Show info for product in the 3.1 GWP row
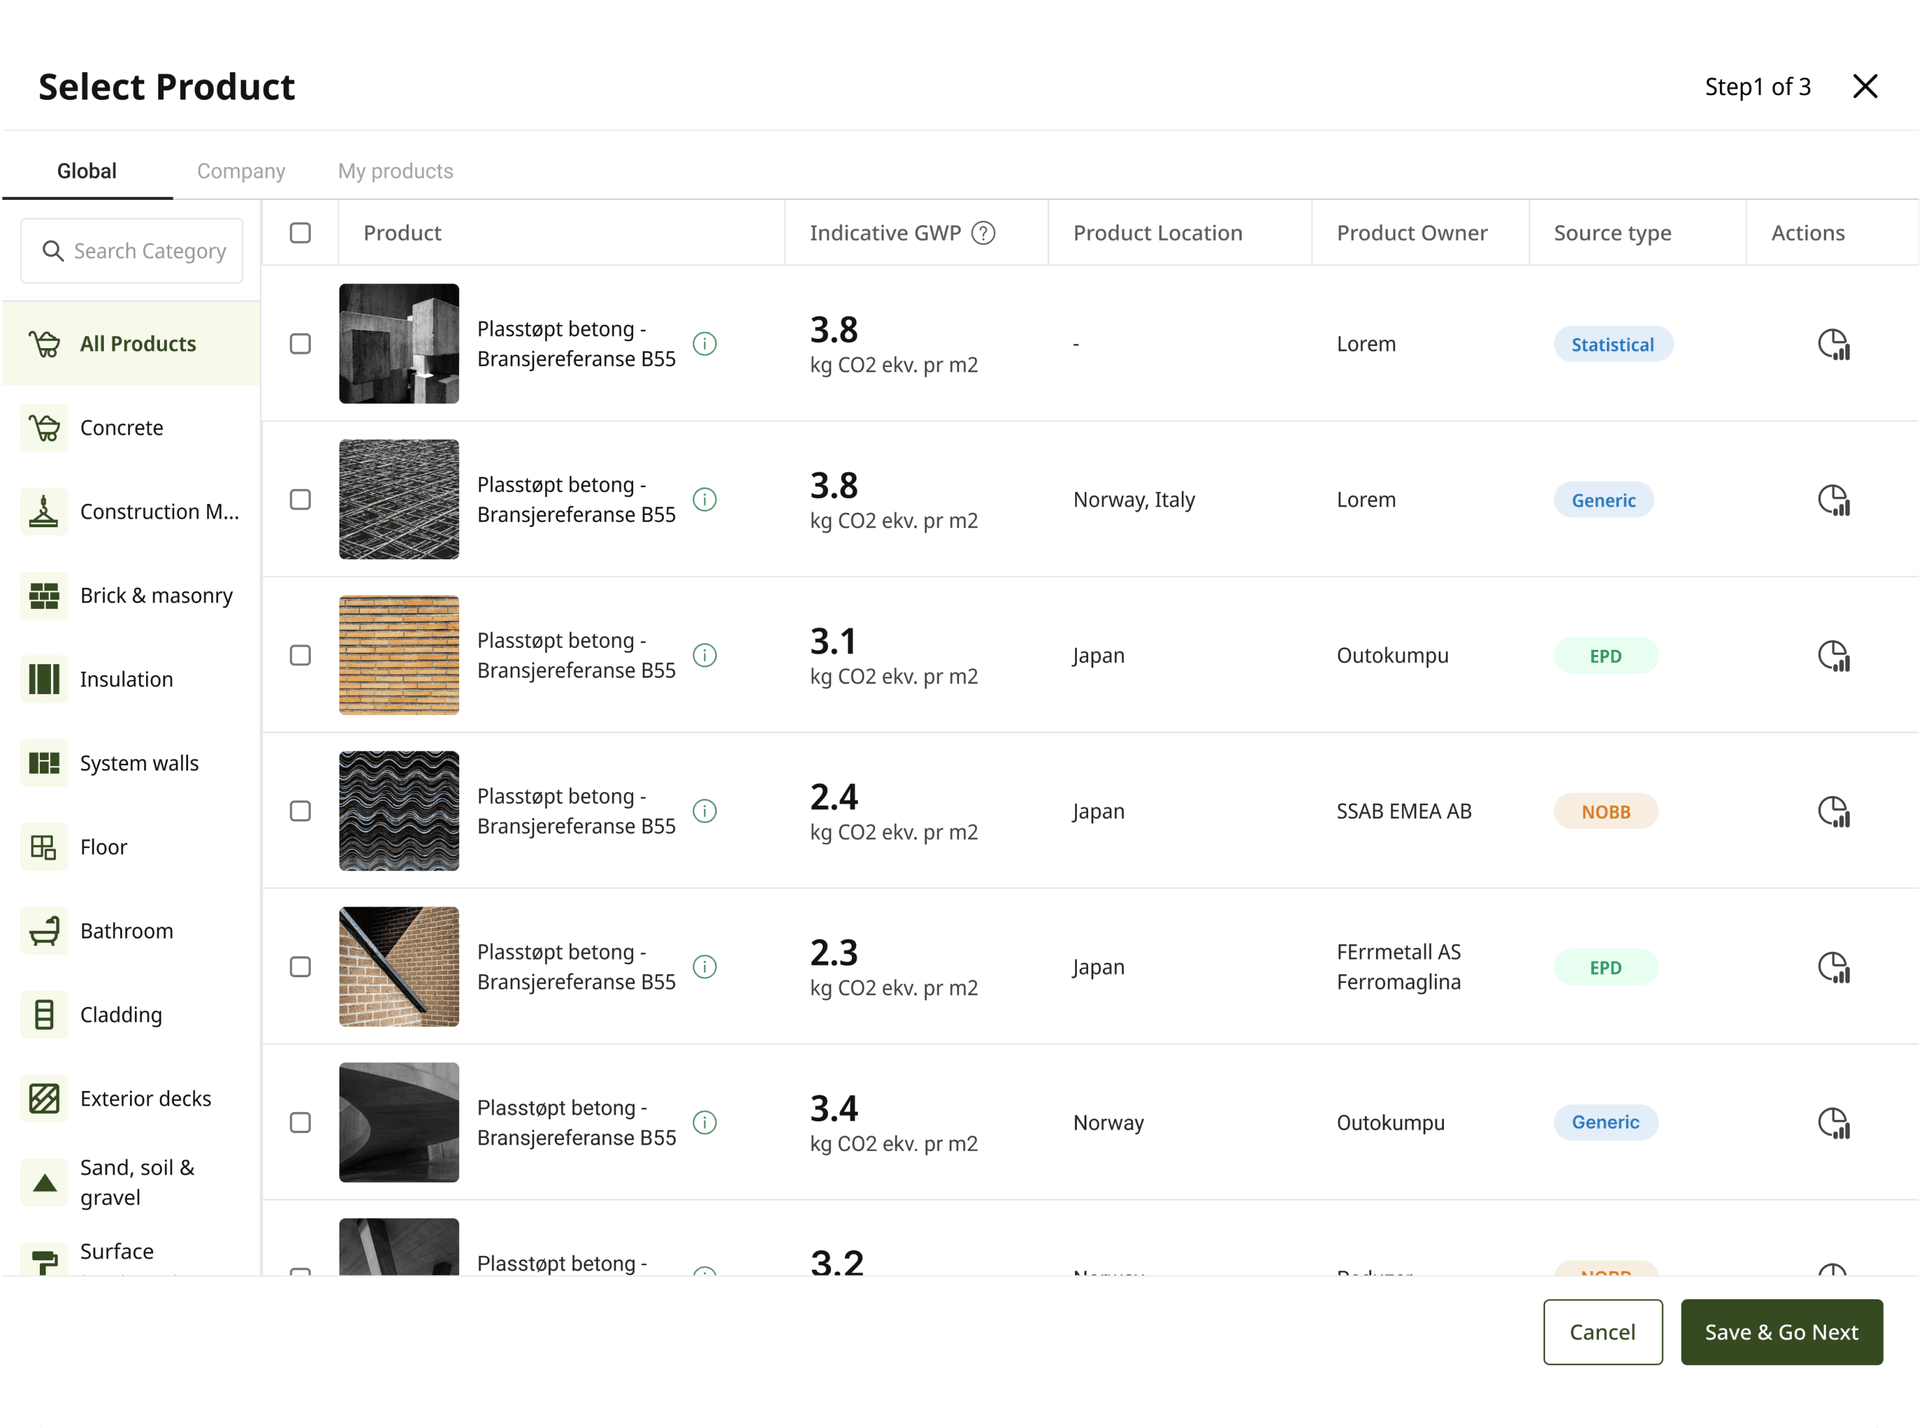1920x1428 pixels. point(705,656)
